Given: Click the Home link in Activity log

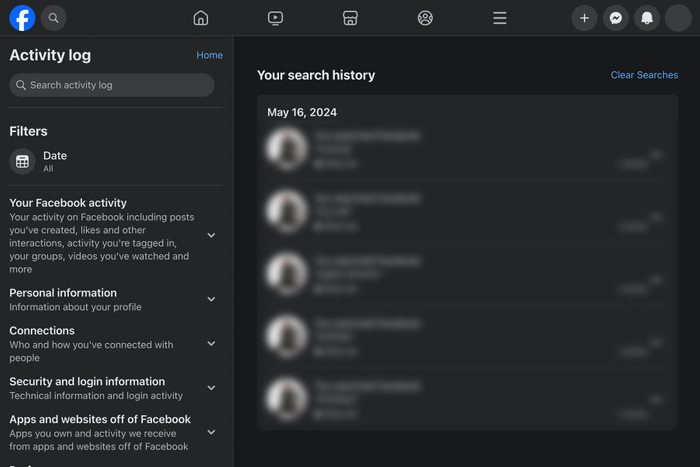Looking at the screenshot, I should point(209,55).
